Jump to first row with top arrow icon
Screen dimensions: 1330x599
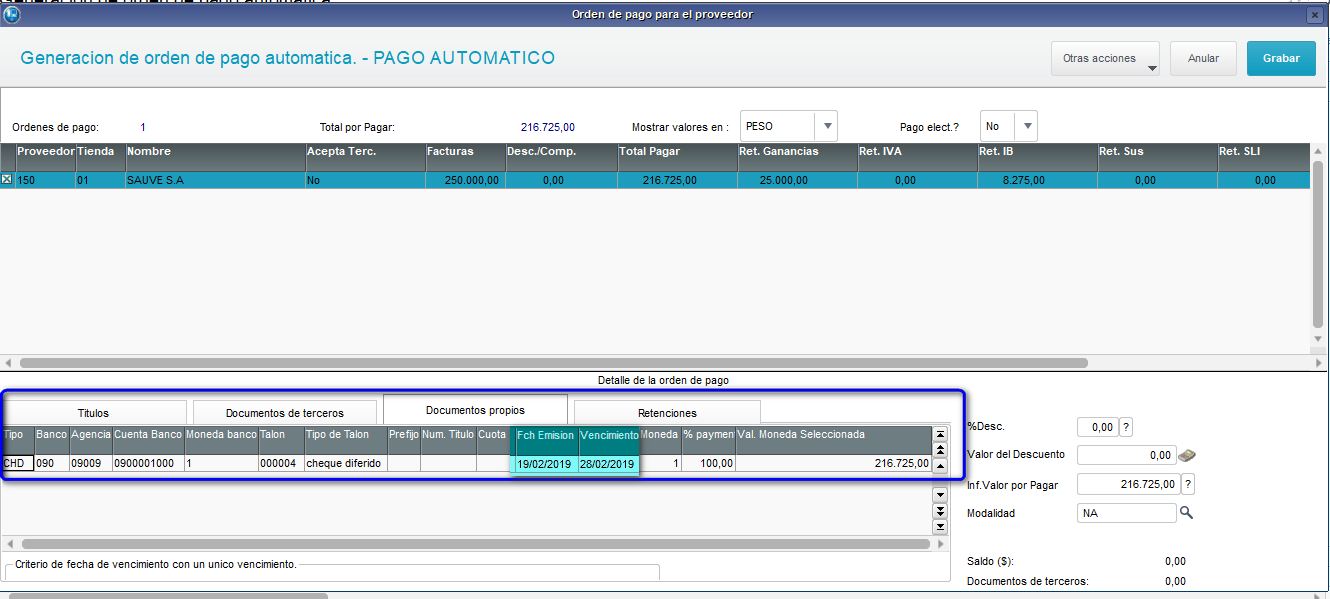point(940,434)
